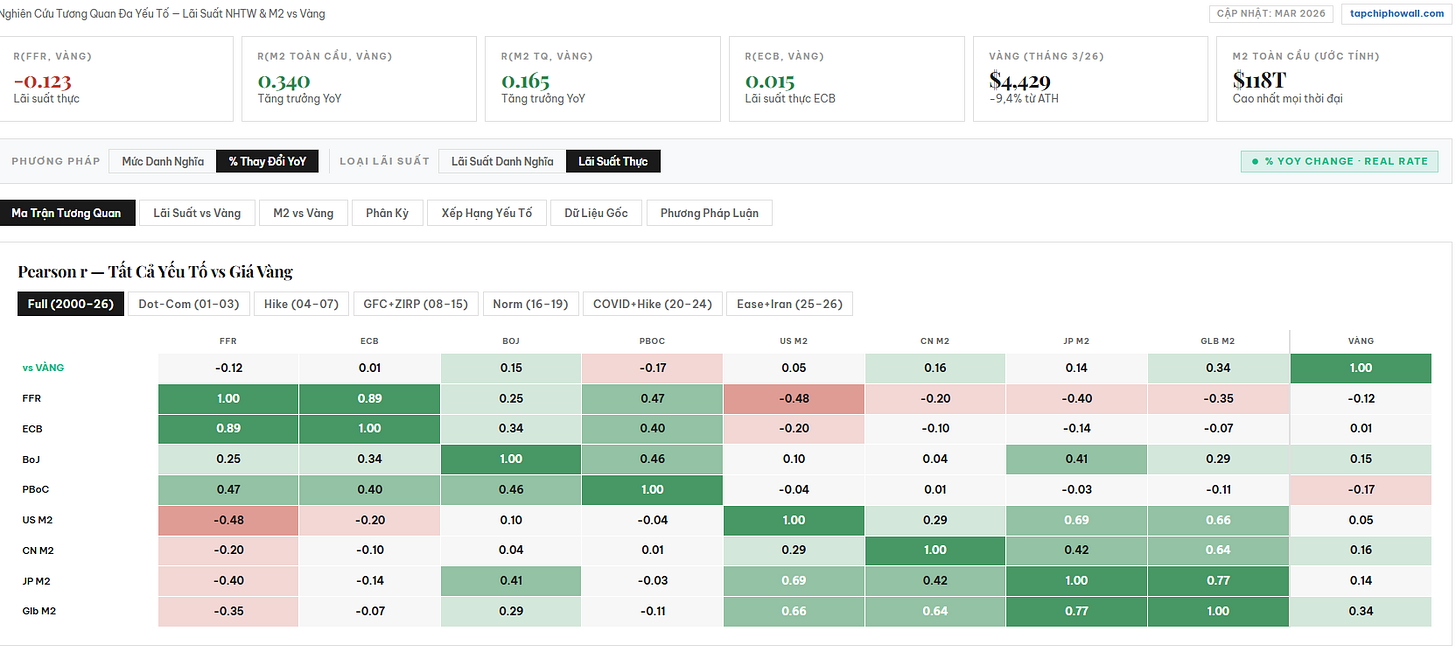Viewport: 1456px width, 653px height.
Task: Open the M2 vs Vàng tab
Action: click(303, 213)
